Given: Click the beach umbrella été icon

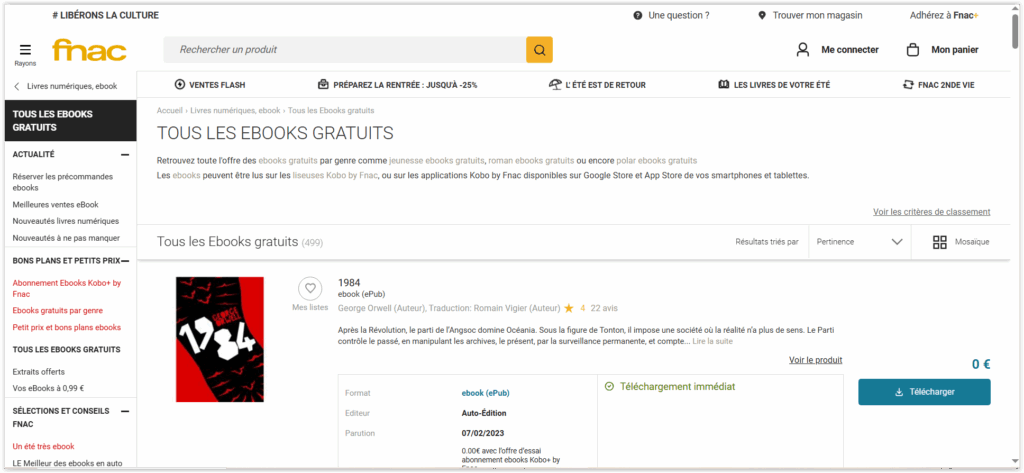Looking at the screenshot, I should pos(555,84).
